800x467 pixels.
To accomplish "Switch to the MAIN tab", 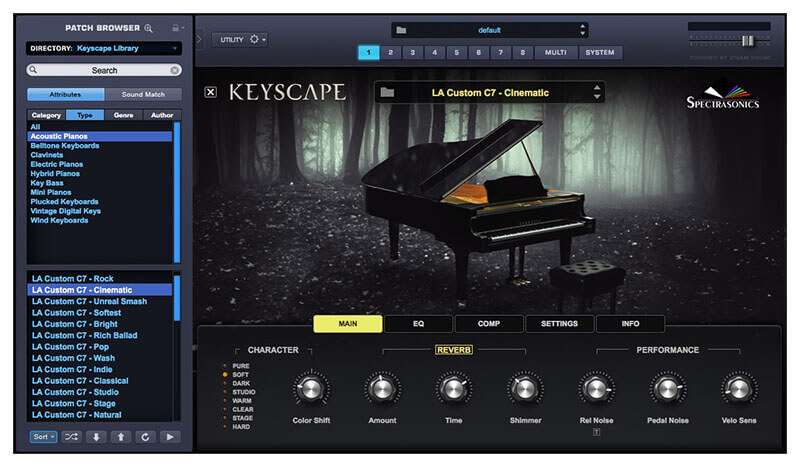I will [x=348, y=324].
